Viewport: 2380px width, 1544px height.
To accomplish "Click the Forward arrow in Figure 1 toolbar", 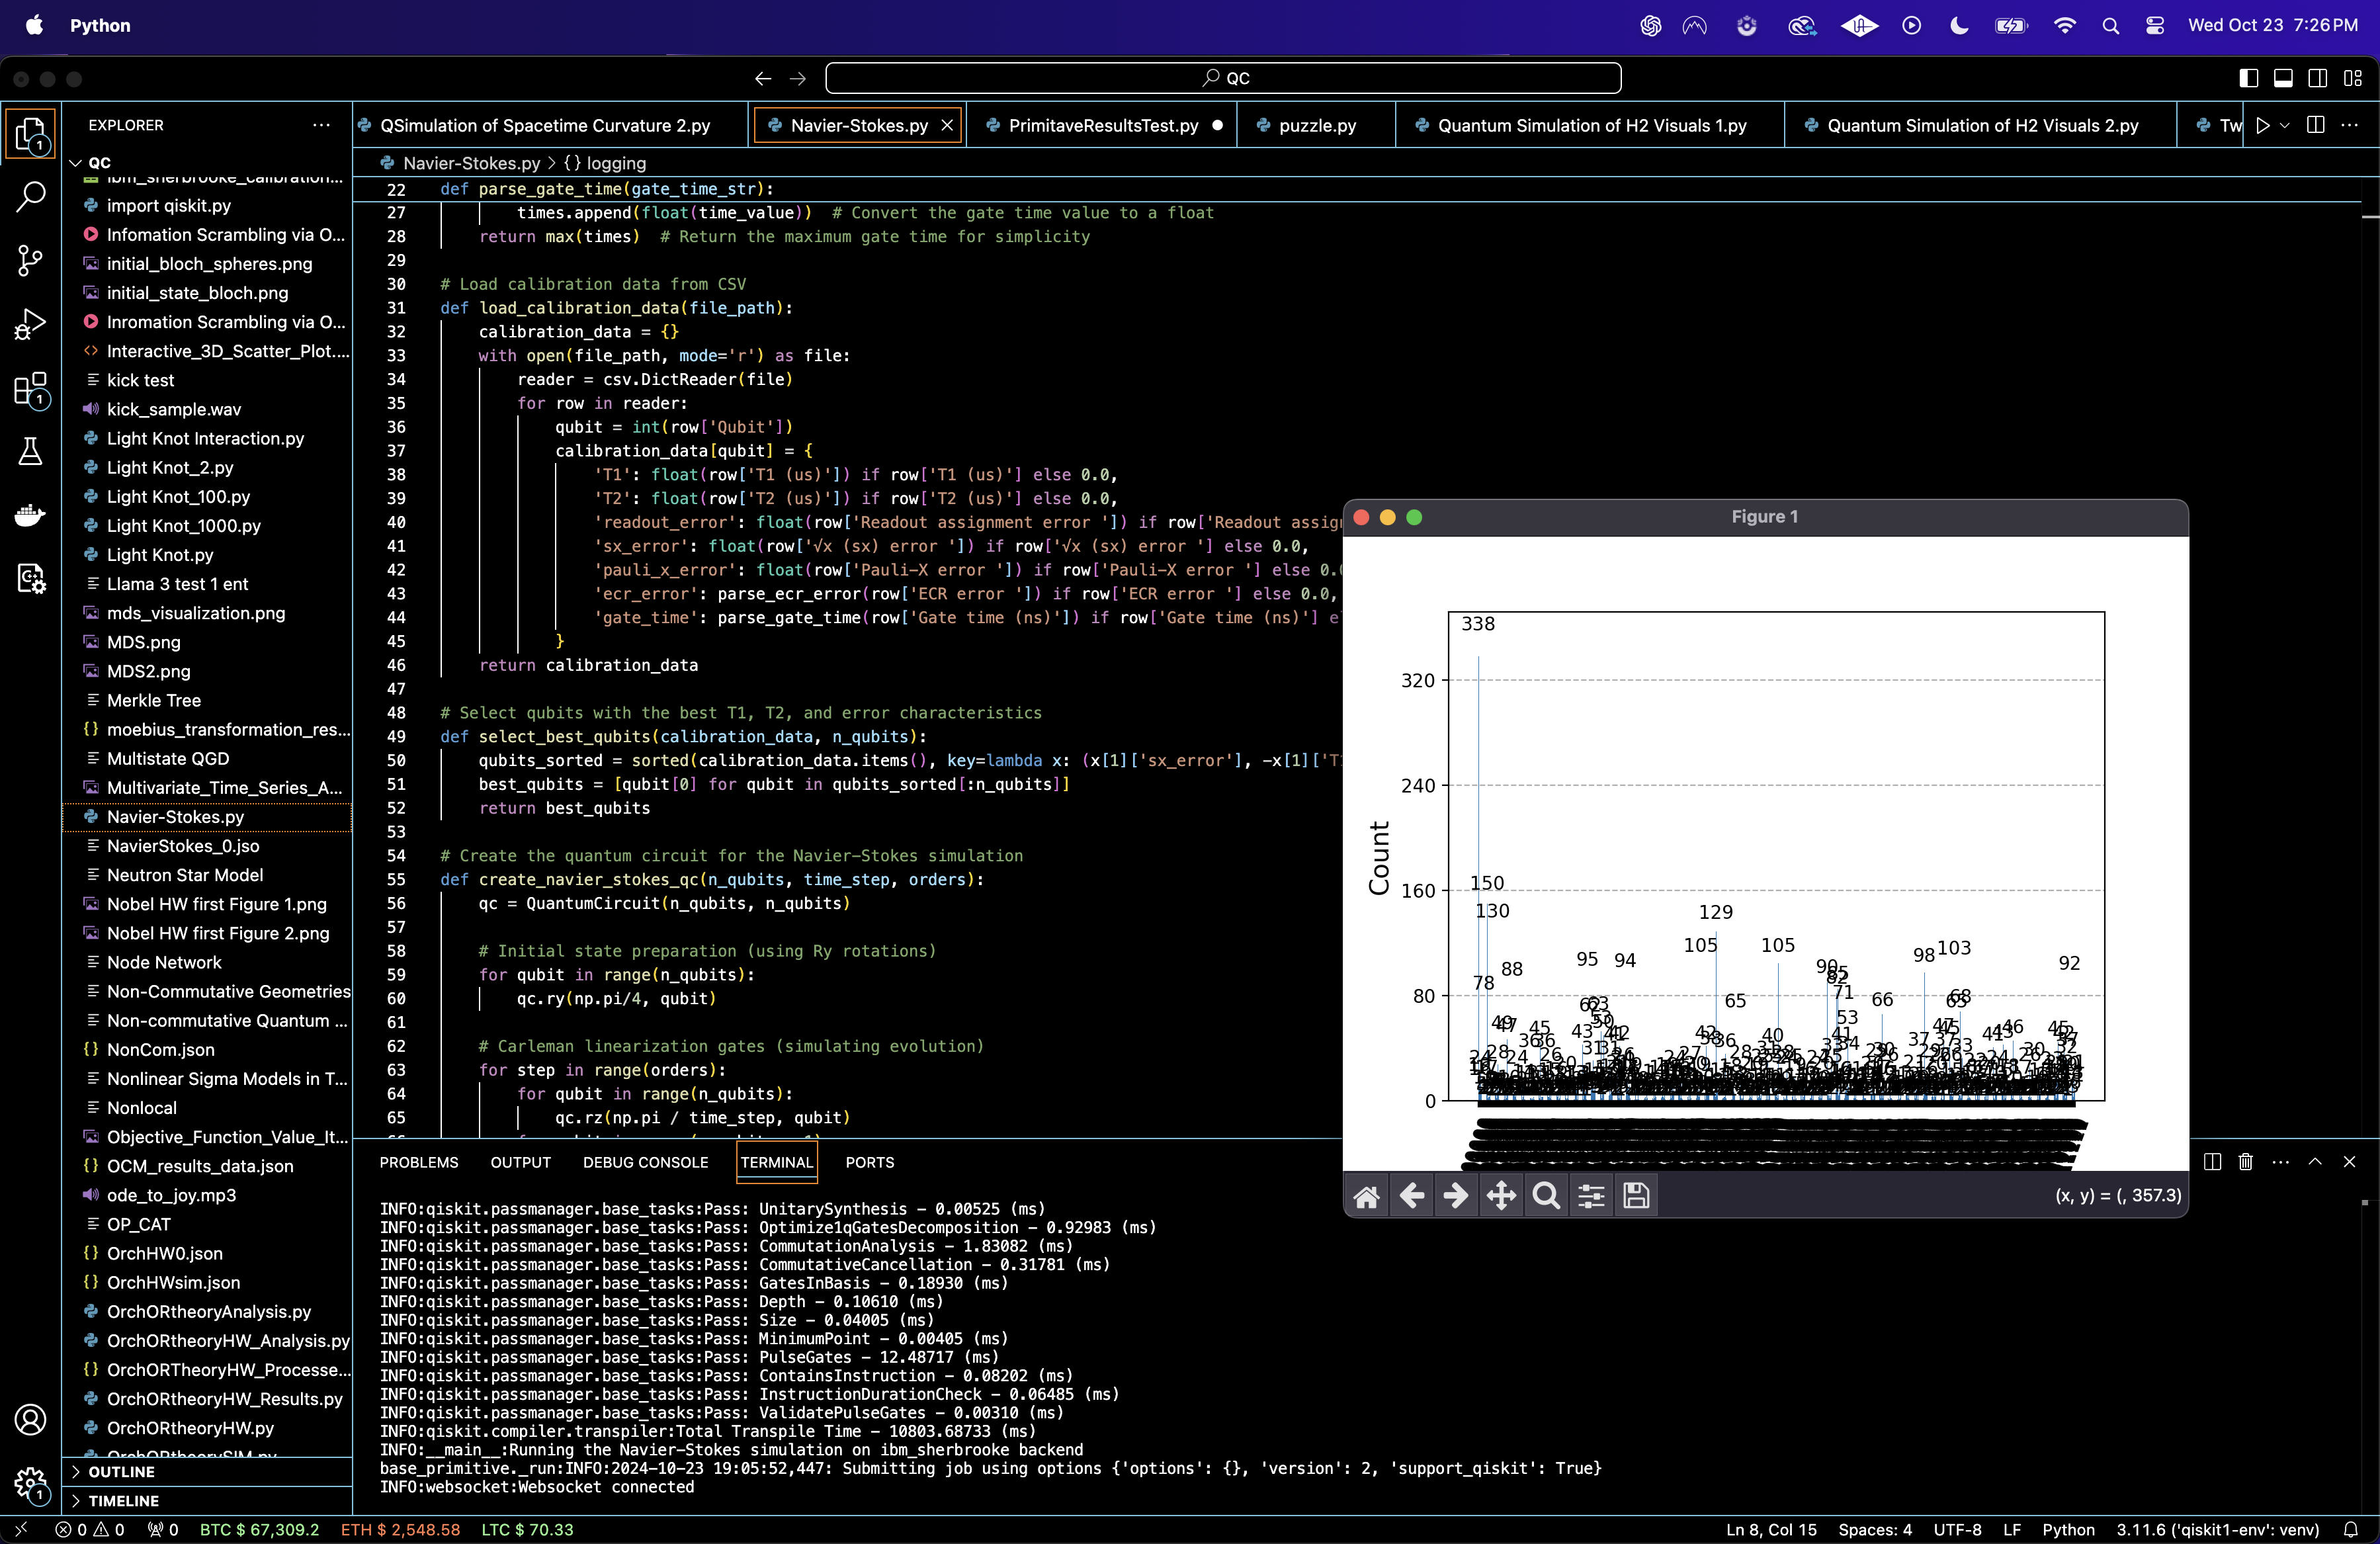I will (1456, 1196).
